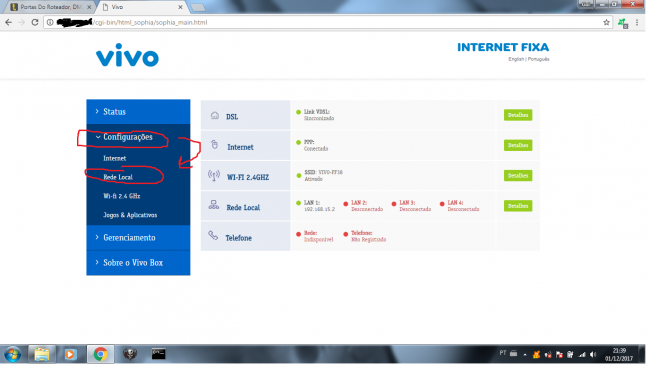Click the Telefone handset icon
This screenshot has height=371, width=650.
(213, 235)
